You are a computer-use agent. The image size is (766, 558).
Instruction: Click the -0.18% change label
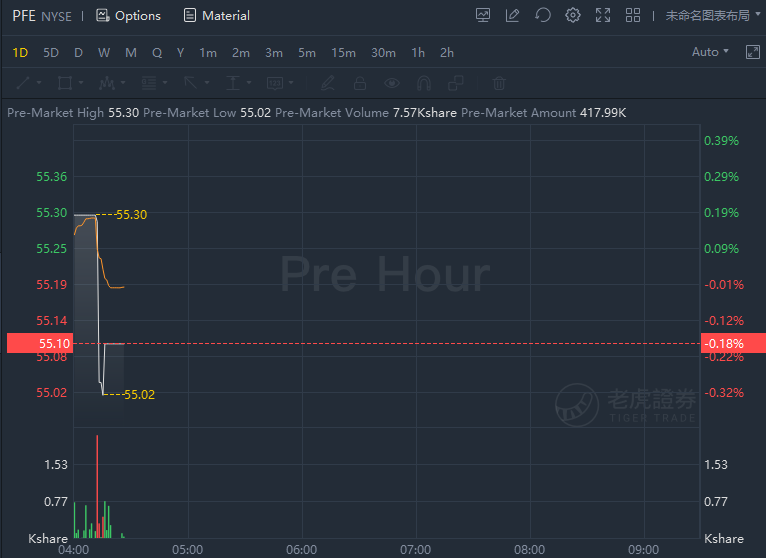[x=733, y=343]
